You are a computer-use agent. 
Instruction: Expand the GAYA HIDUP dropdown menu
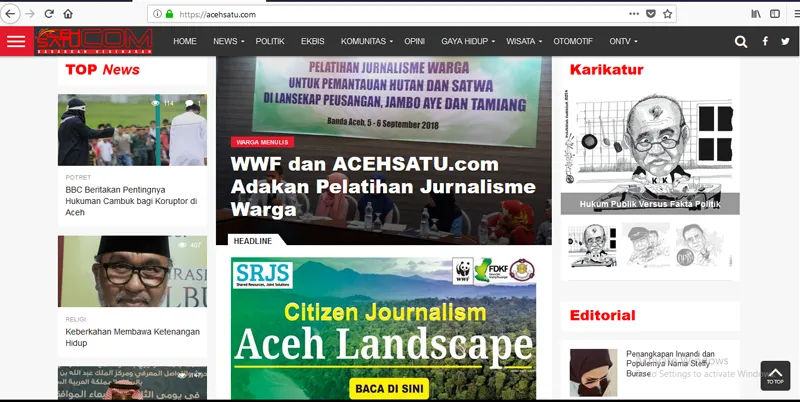pos(468,41)
